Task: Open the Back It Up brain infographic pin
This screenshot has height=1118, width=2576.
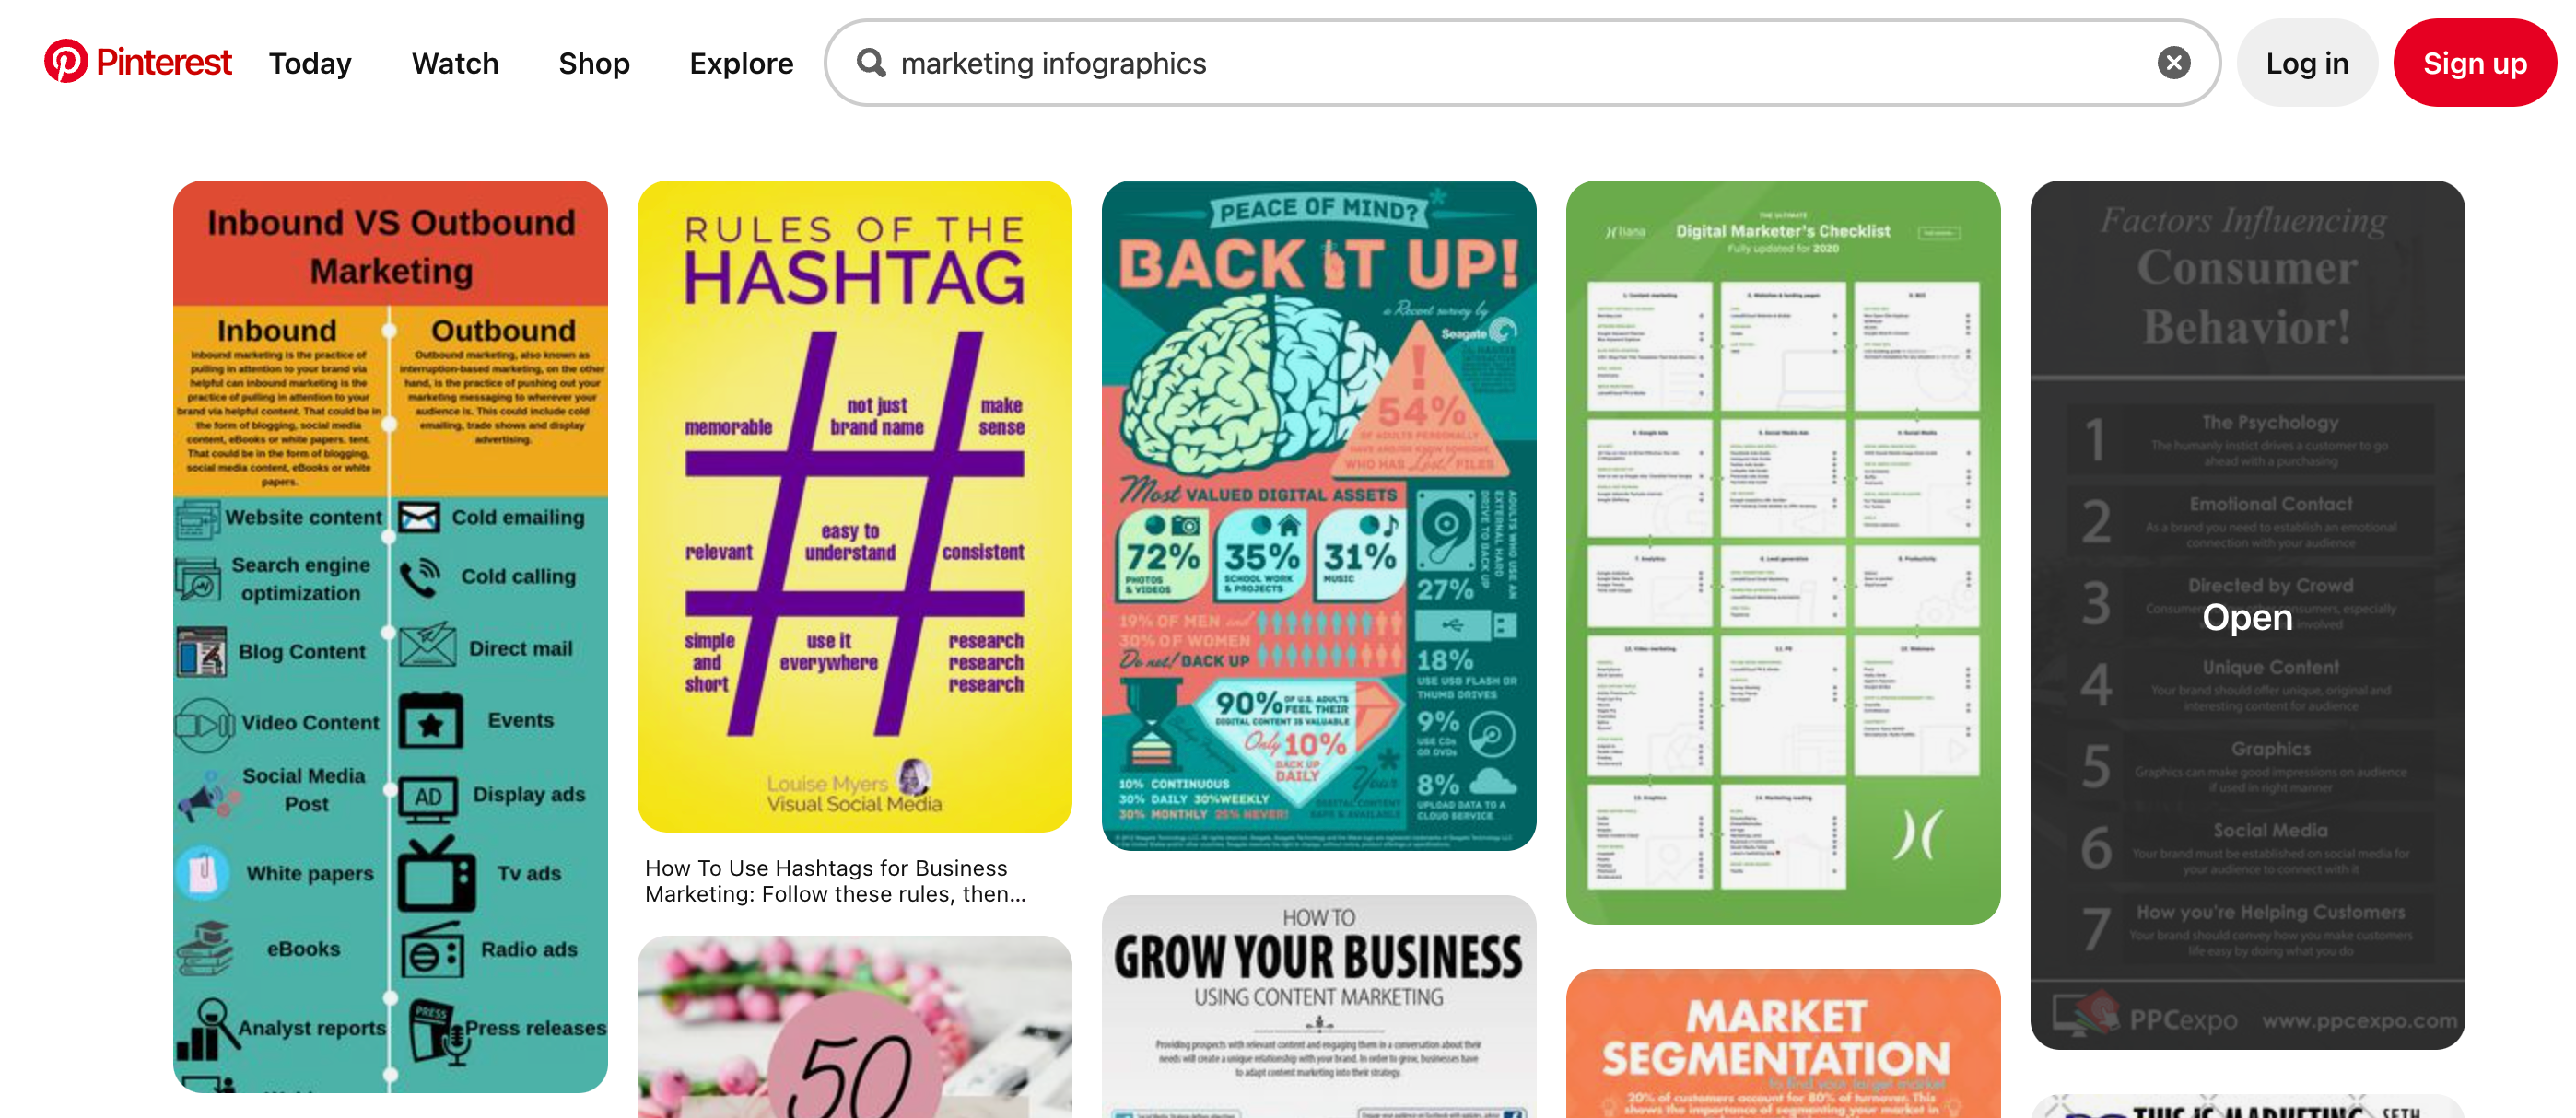Action: point(1315,514)
